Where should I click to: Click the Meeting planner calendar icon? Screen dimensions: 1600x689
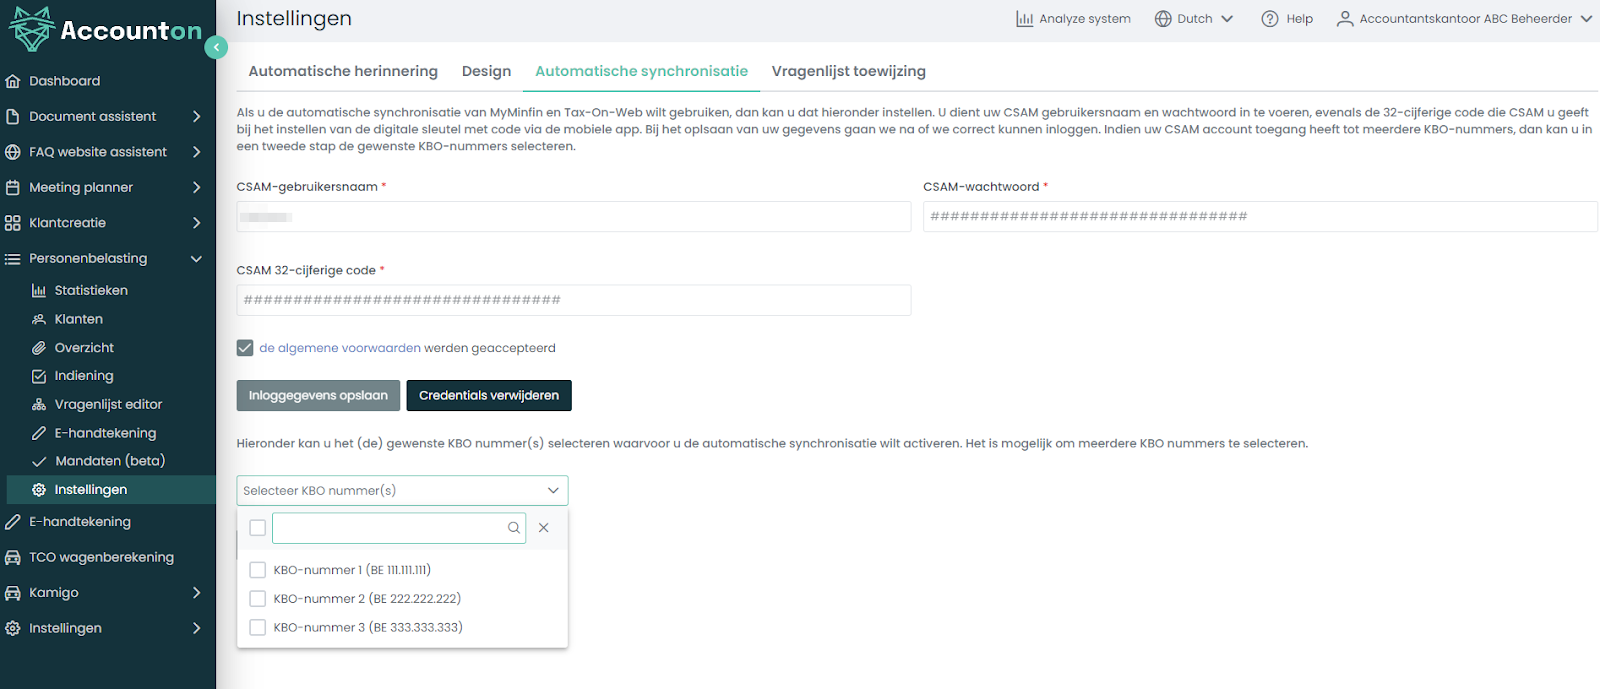(13, 187)
